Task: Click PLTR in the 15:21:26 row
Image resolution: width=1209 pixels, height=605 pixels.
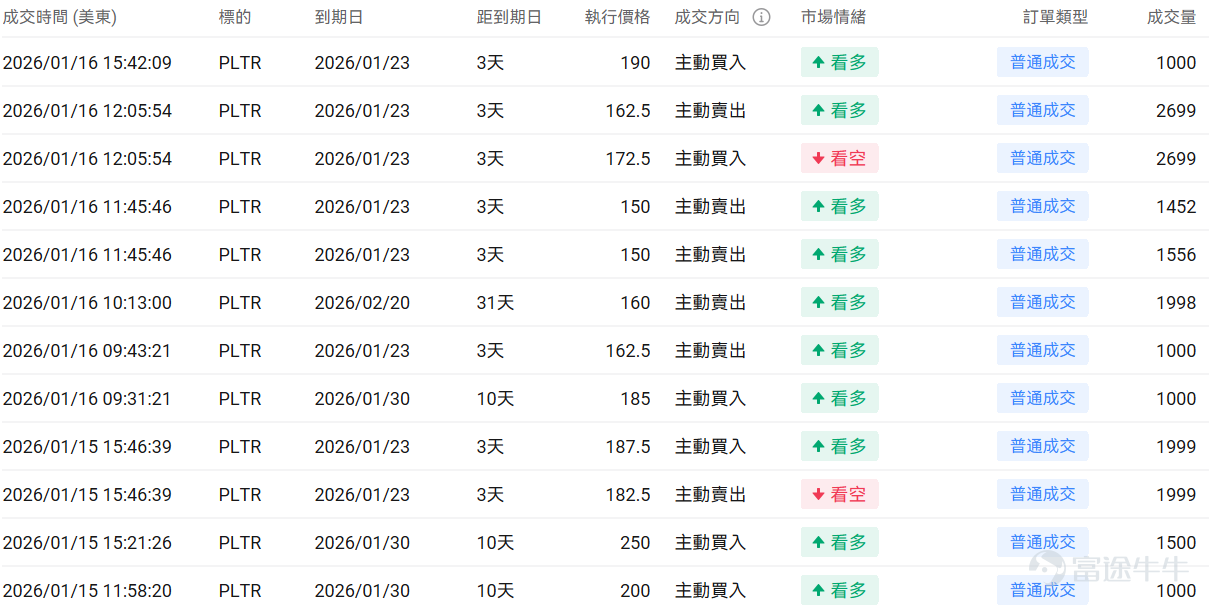Action: (240, 543)
